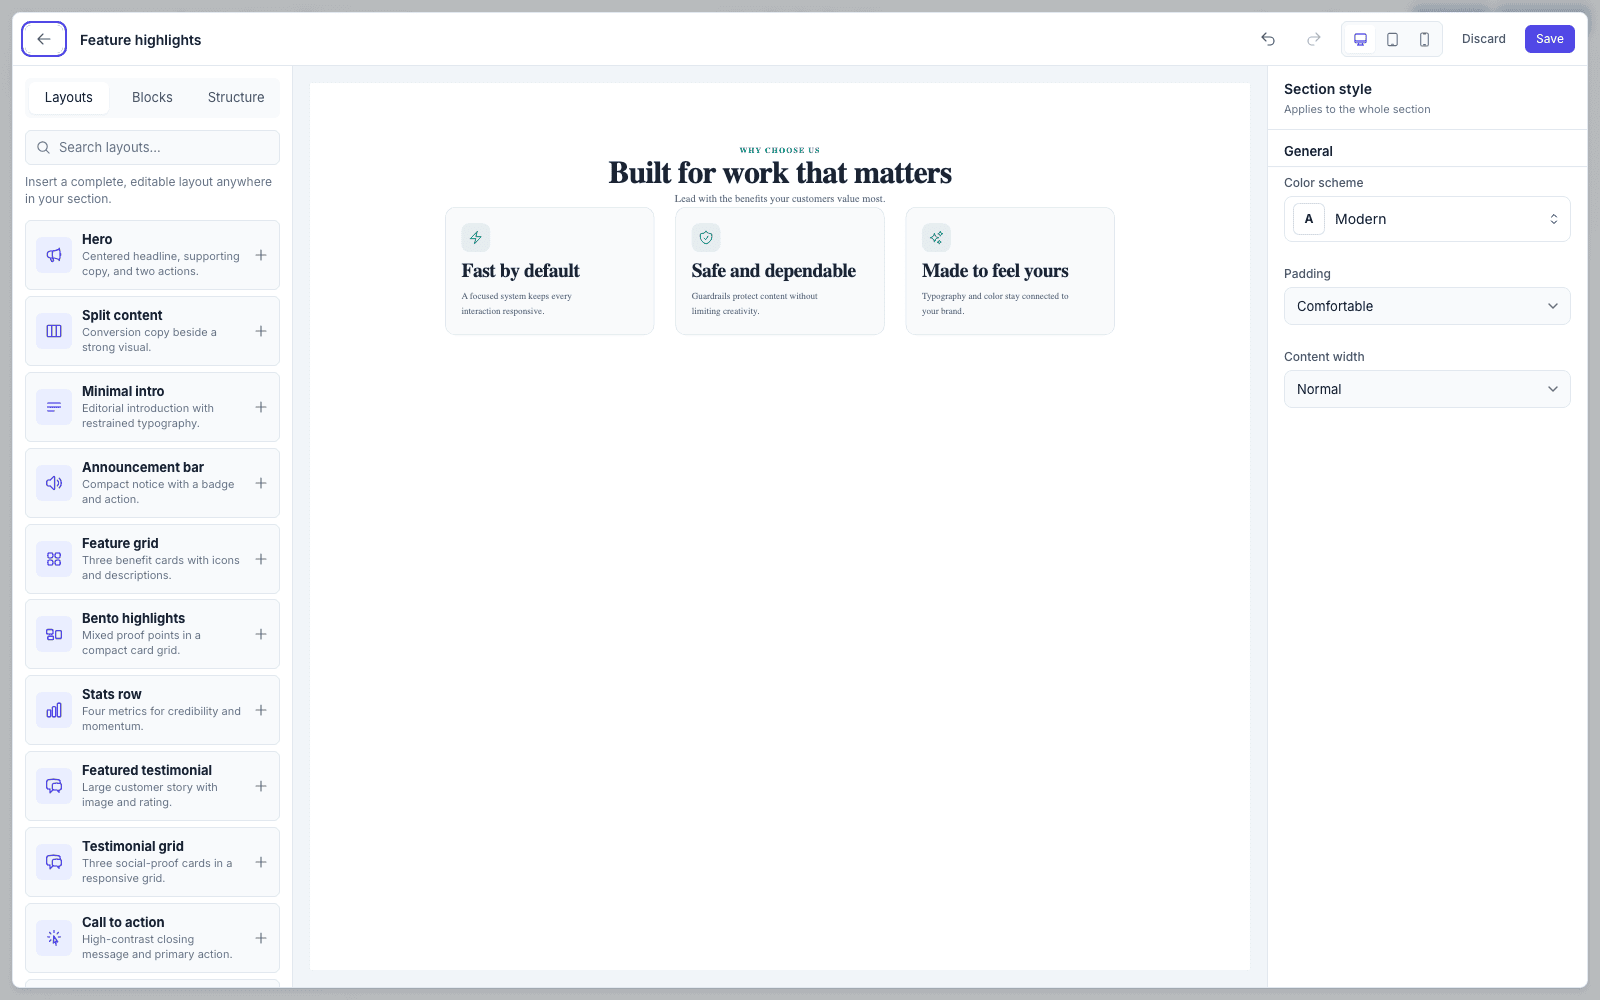Click the 'Minimal intro' layout title
This screenshot has width=1600, height=1000.
(123, 391)
